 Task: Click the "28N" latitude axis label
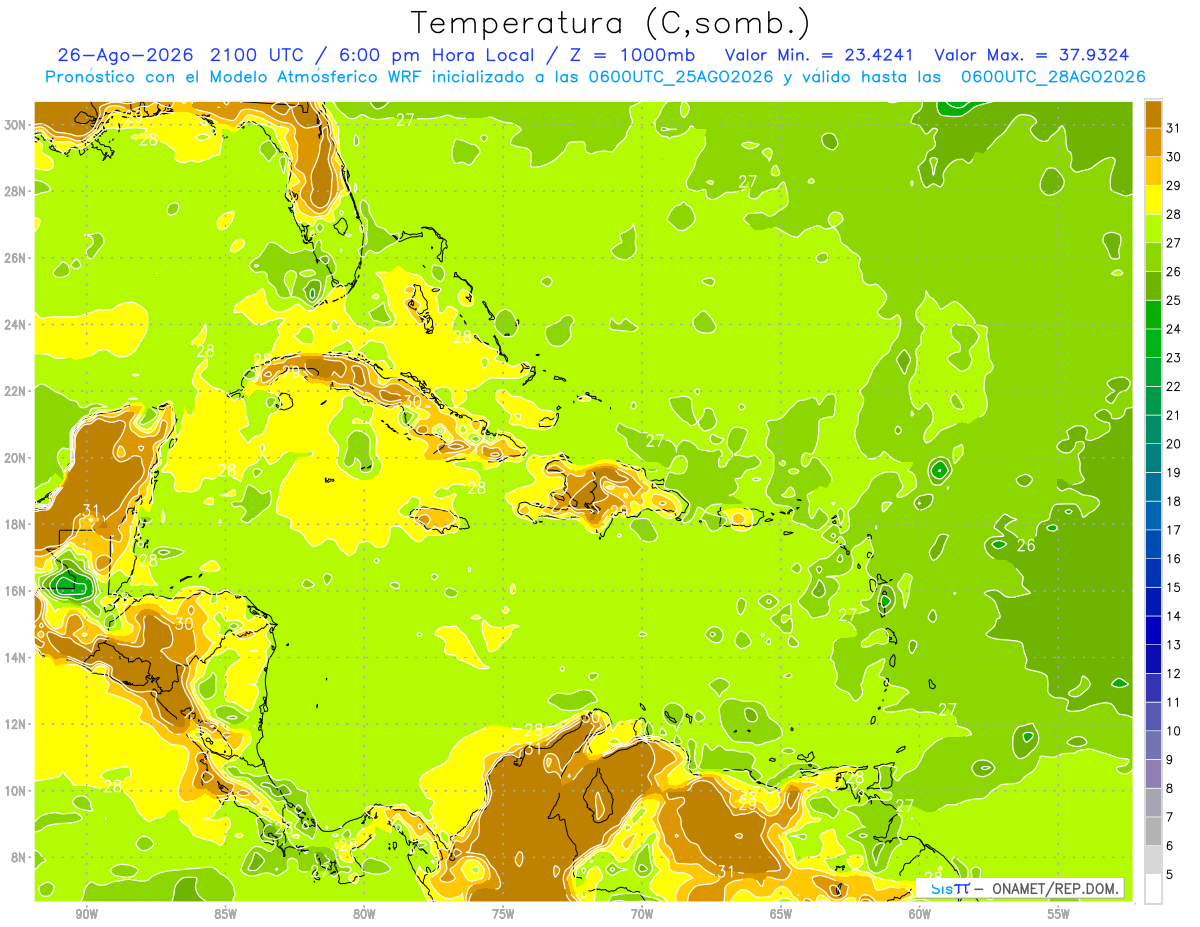click(x=15, y=191)
